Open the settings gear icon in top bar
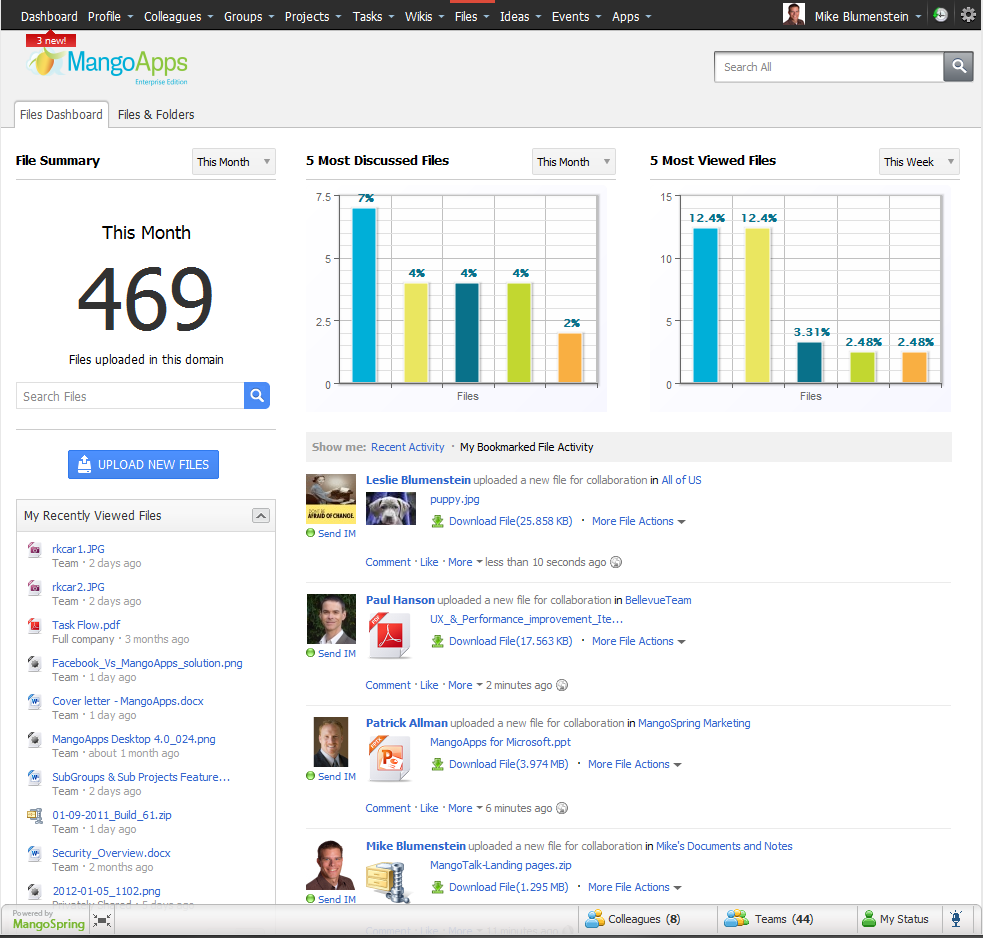983x938 pixels. coord(968,15)
